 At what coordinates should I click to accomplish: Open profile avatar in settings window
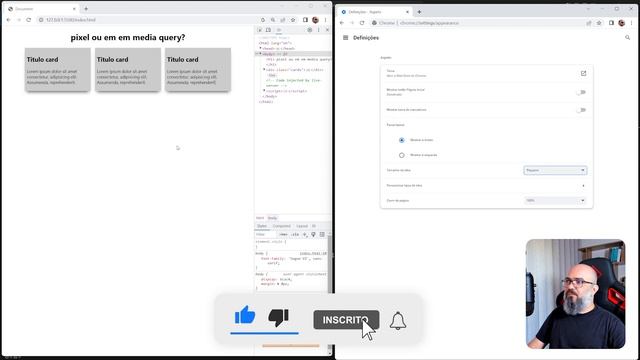coord(621,23)
